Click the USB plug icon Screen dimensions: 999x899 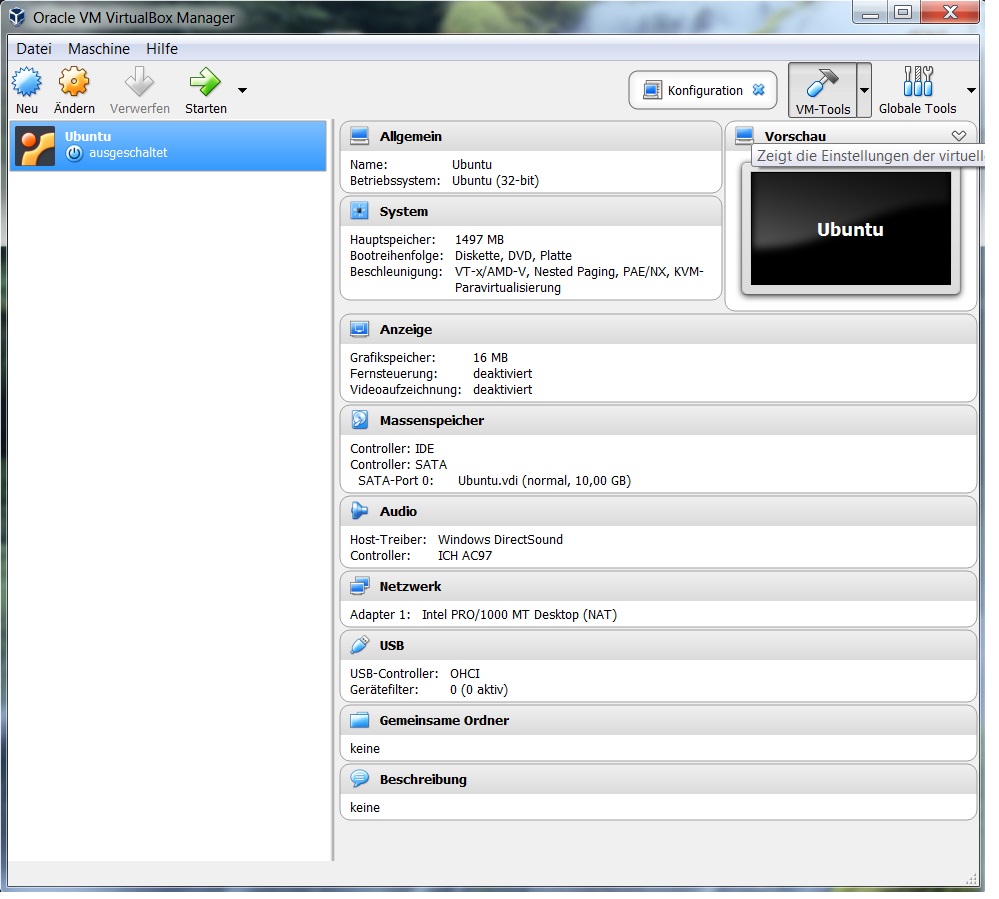coord(359,645)
